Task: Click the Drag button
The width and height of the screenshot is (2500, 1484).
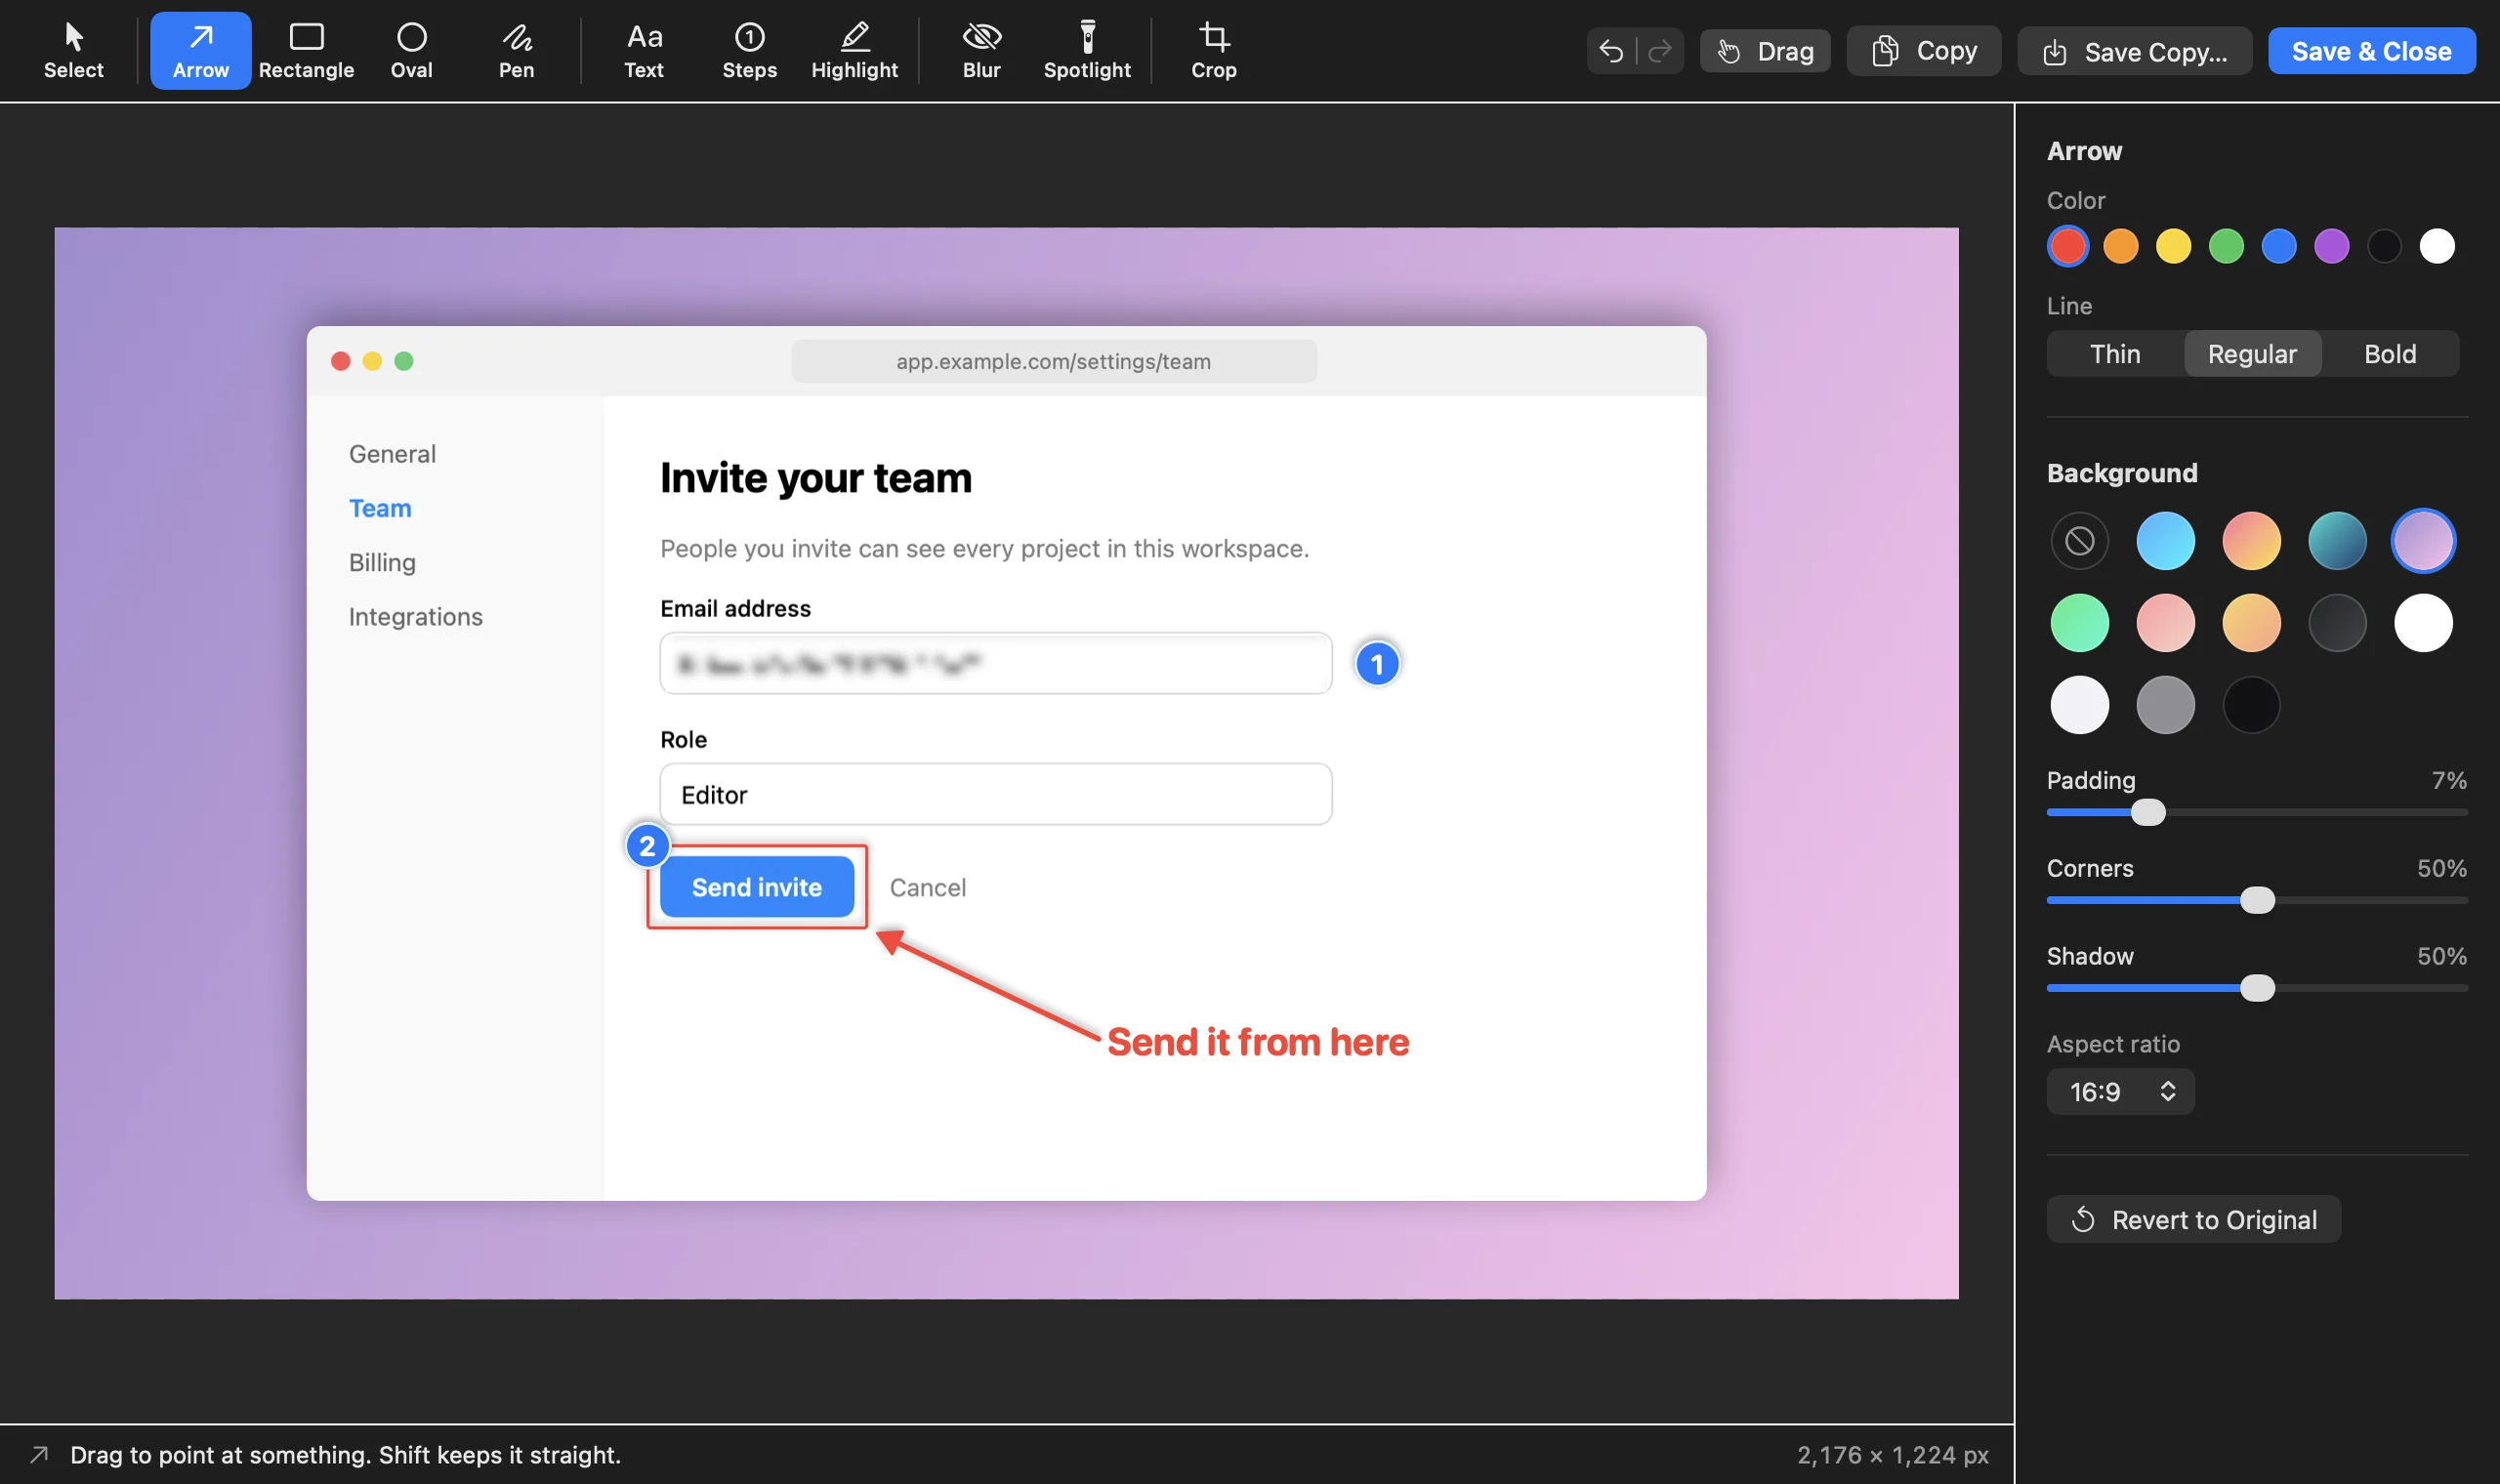Action: [x=1765, y=51]
